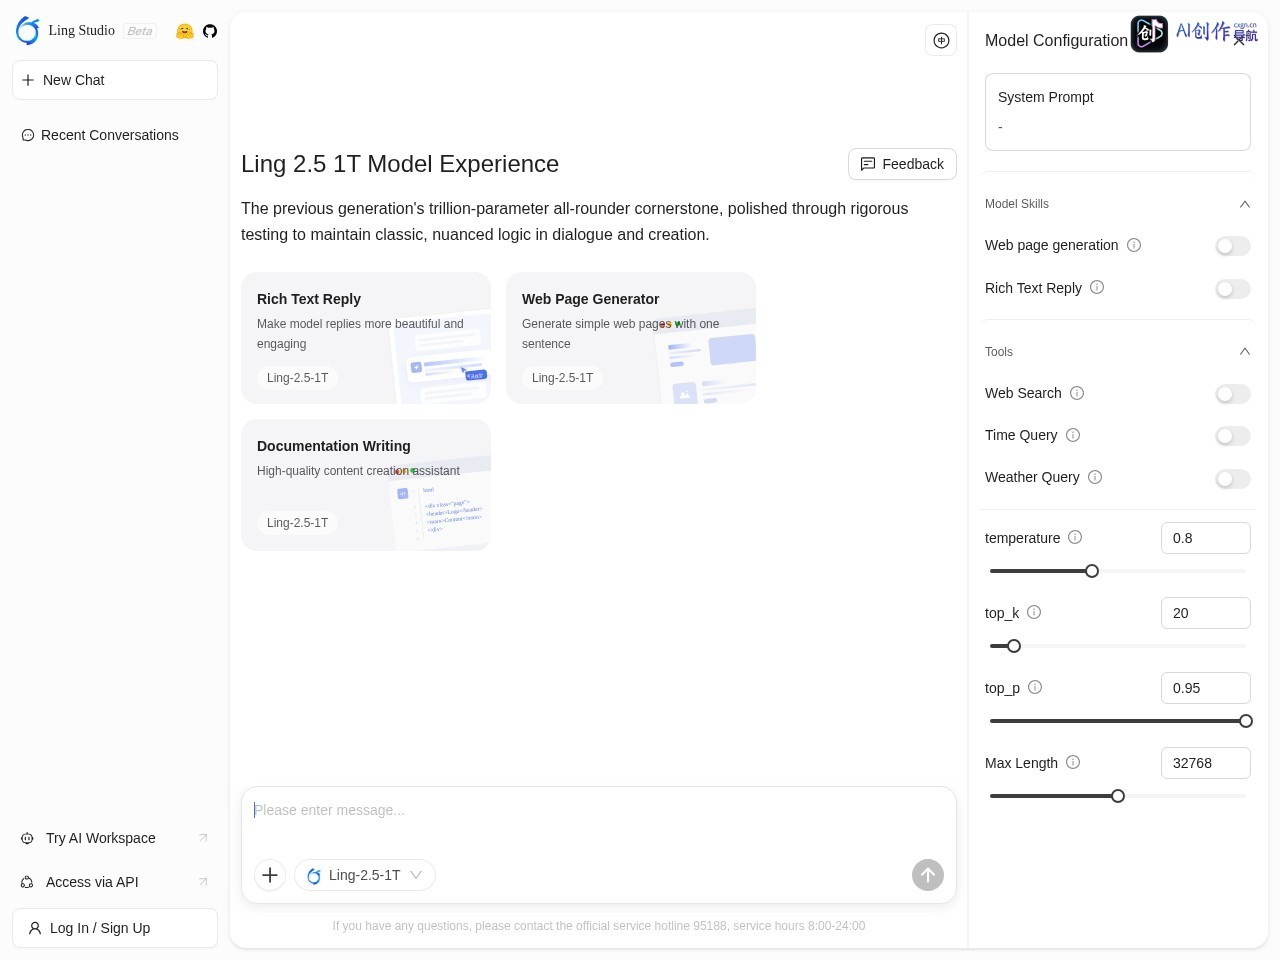Image resolution: width=1280 pixels, height=960 pixels.
Task: Click the top_k value field
Action: coord(1206,613)
